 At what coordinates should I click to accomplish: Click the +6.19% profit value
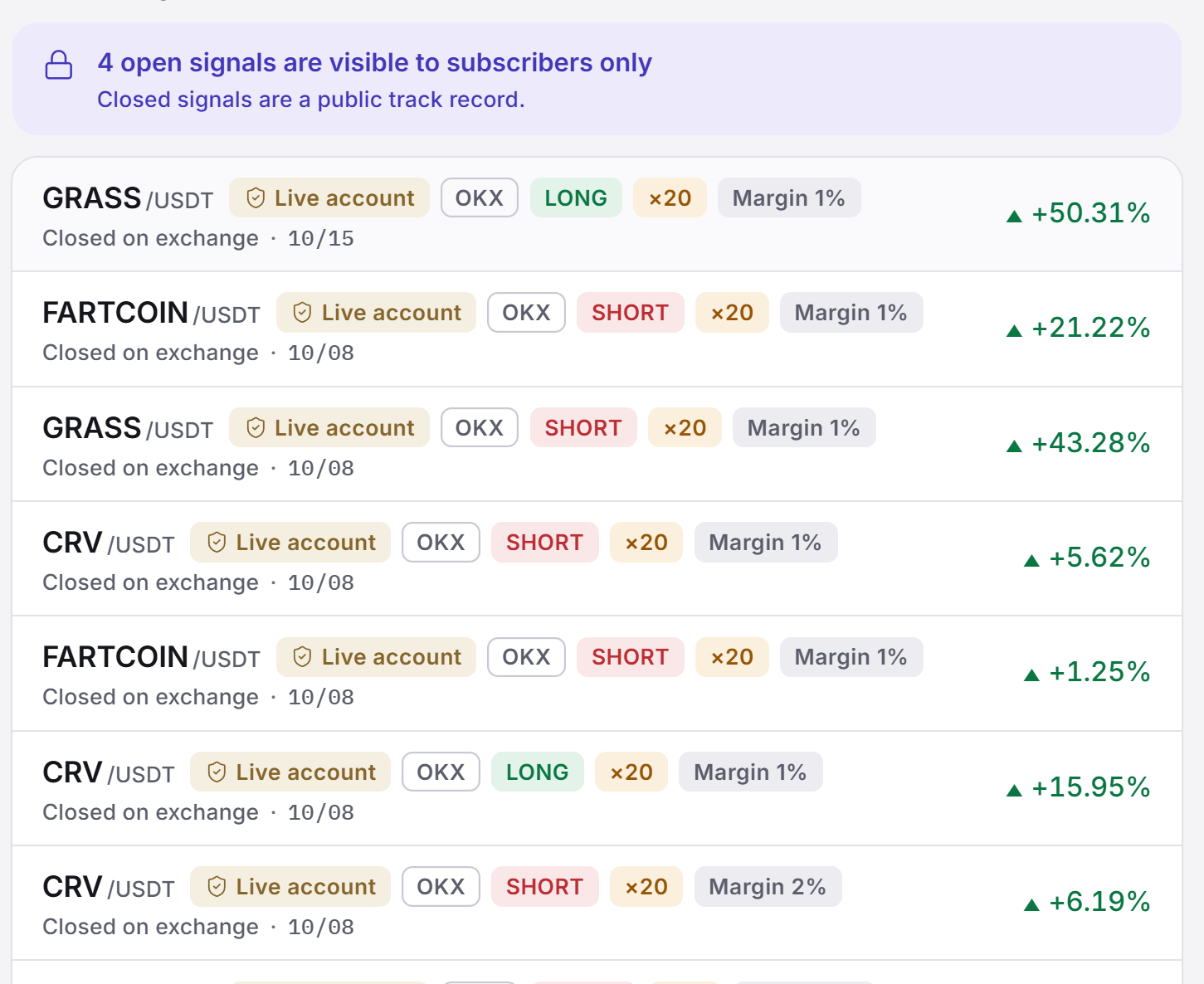[1100, 903]
